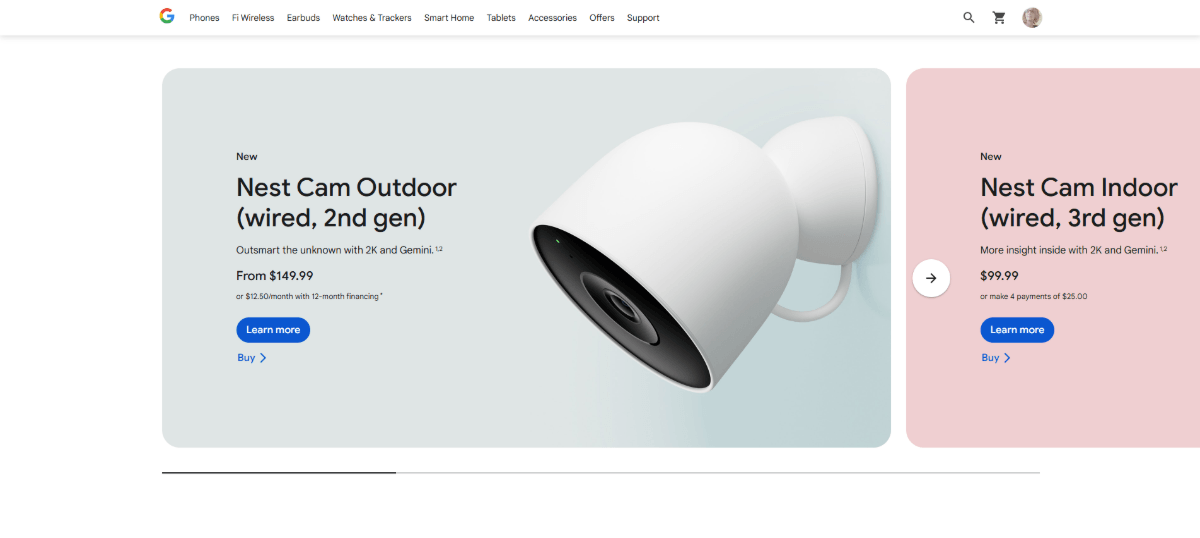Screen dimensions: 1200x538
Task: Click Buy link for Nest Cam Outdoor
Action: 251,358
